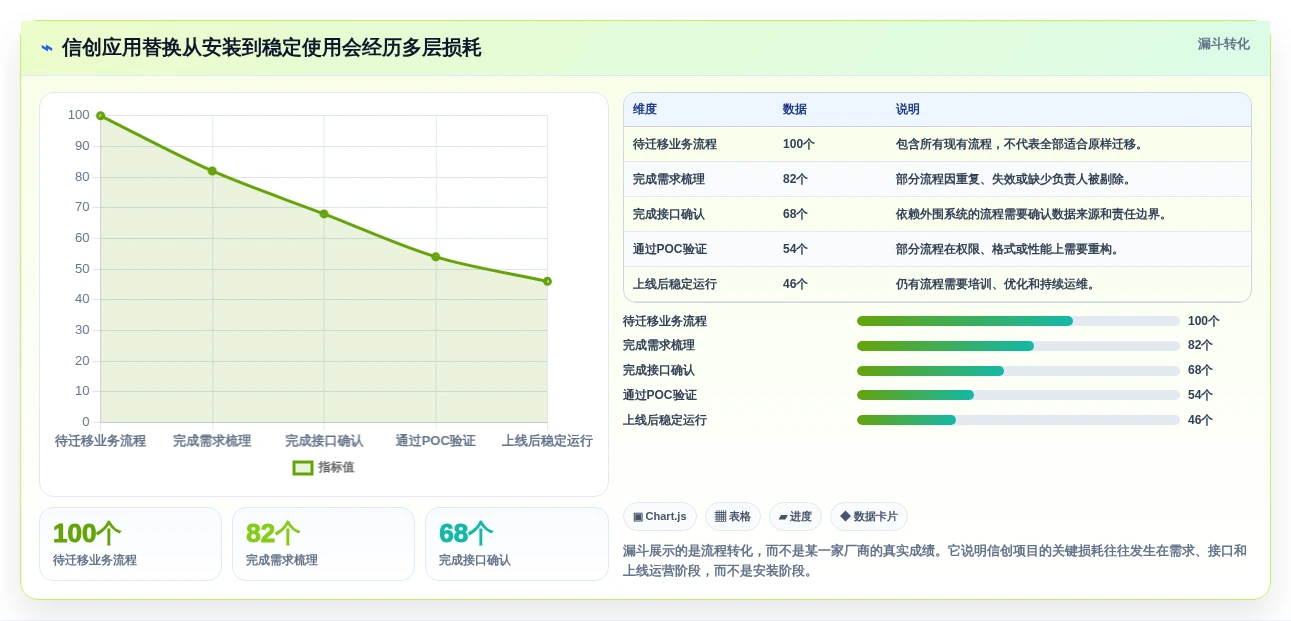Image resolution: width=1291 pixels, height=621 pixels.
Task: Click the 维度 column header
Action: [x=645, y=110]
